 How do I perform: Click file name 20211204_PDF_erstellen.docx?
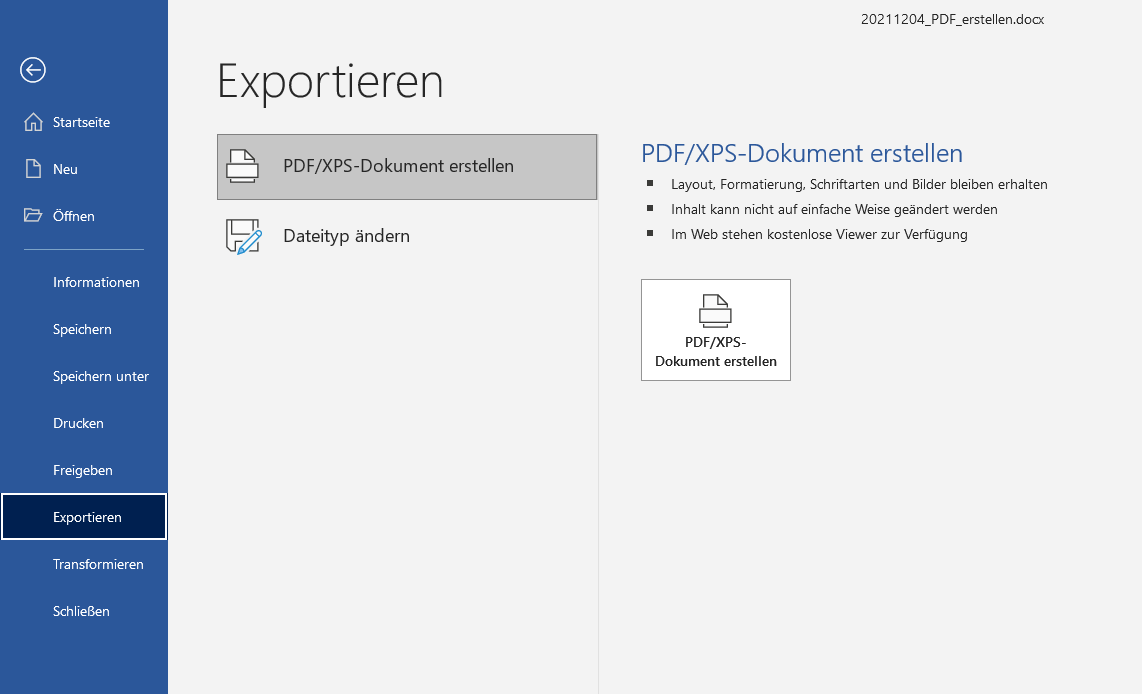(952, 20)
